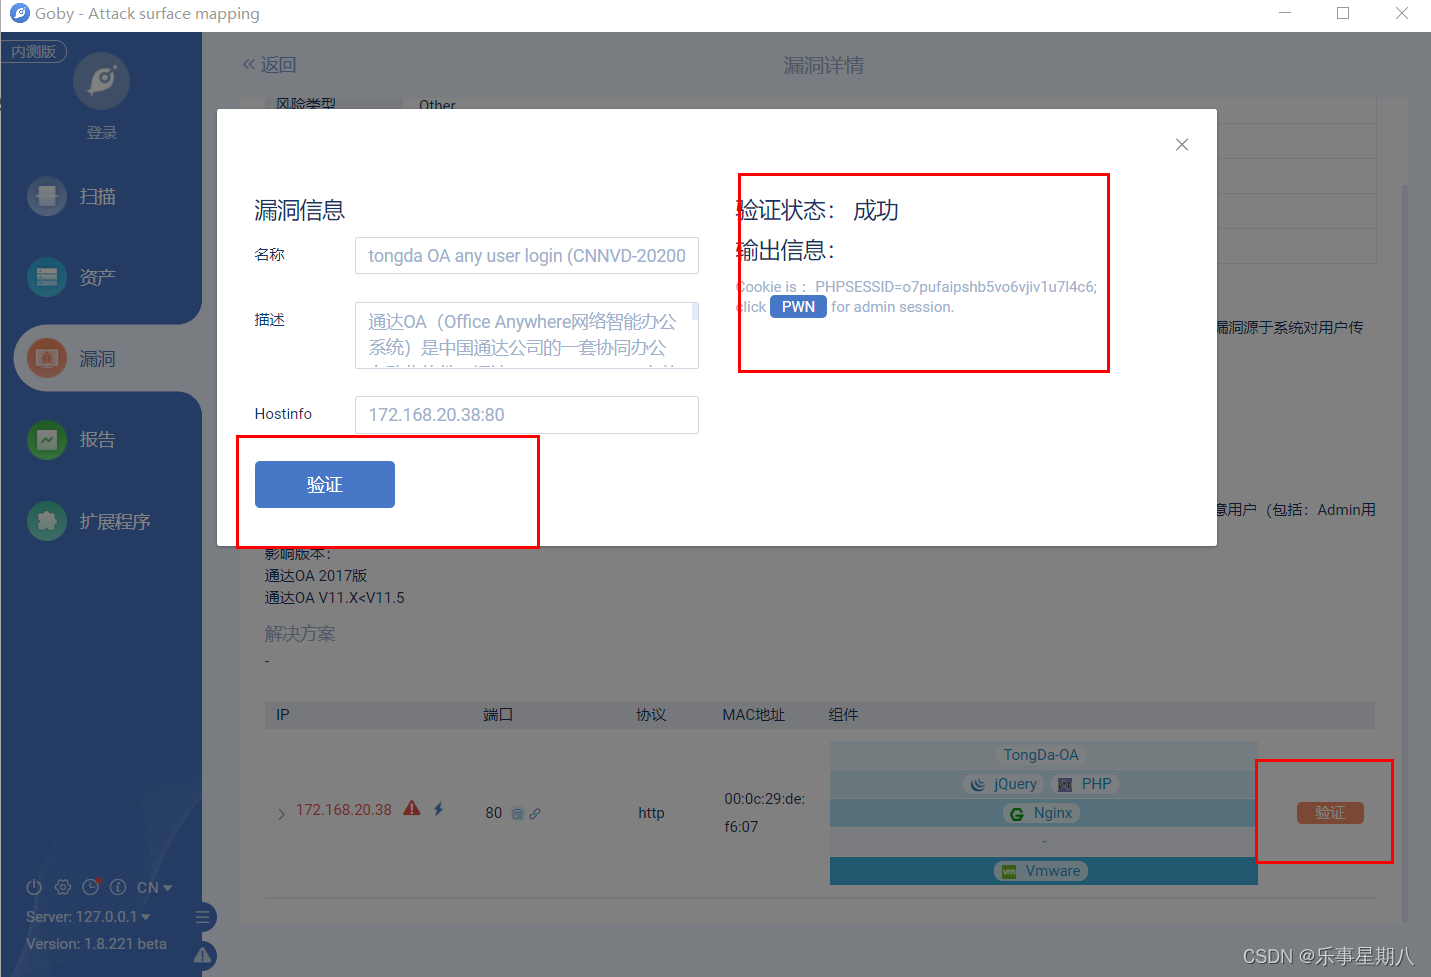
Task: Click the 协议 column header
Action: (651, 715)
